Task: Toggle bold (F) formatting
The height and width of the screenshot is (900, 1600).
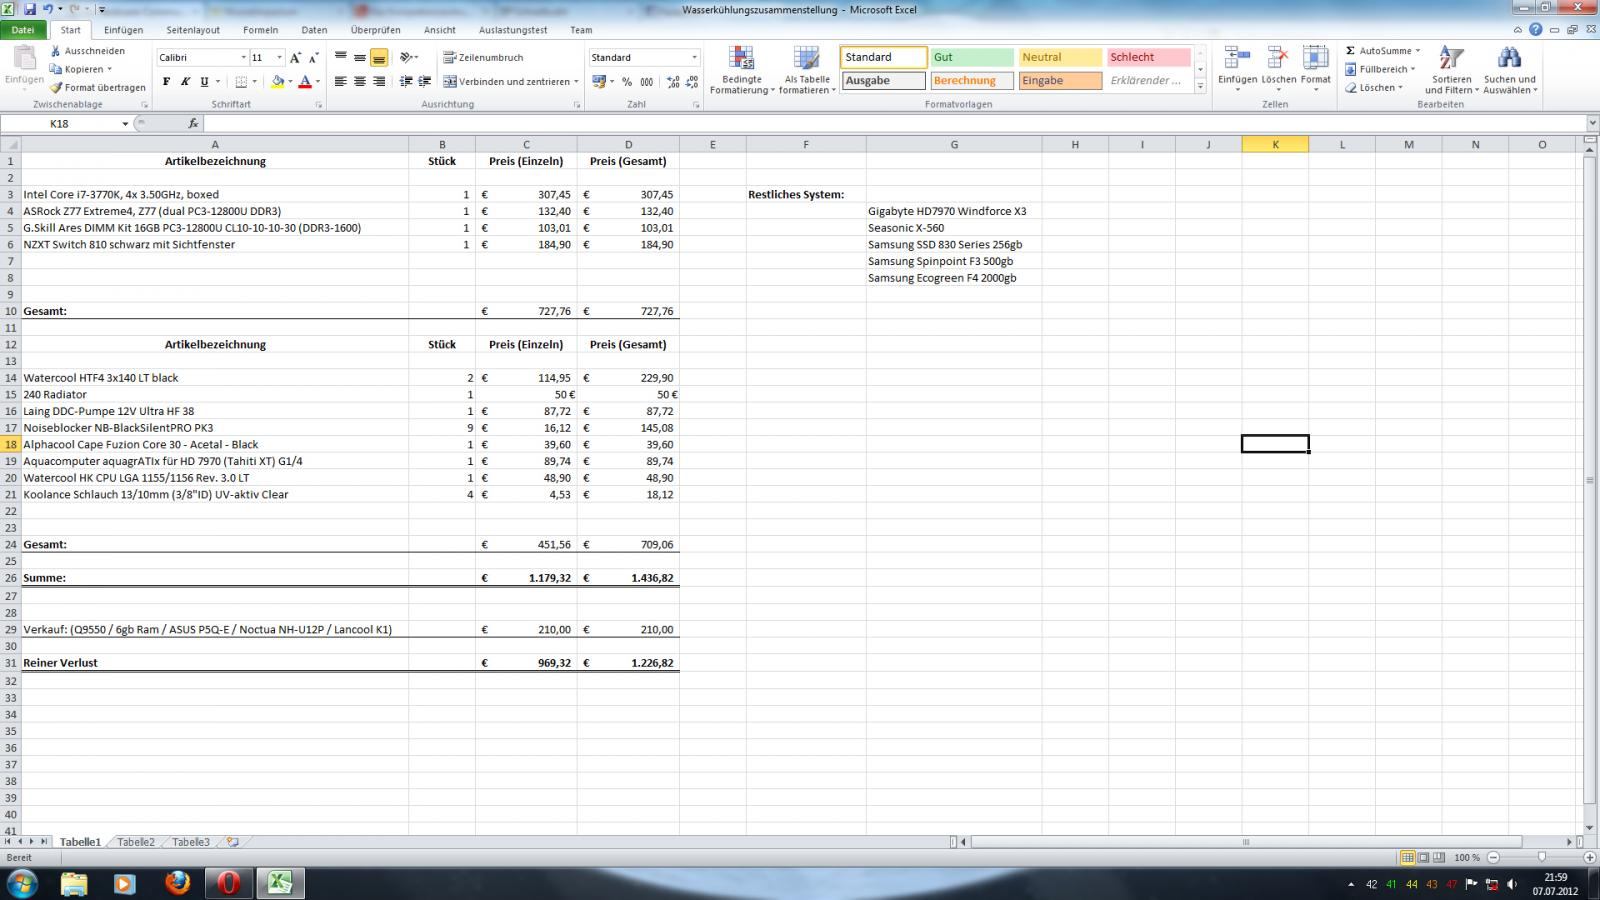Action: [x=166, y=82]
